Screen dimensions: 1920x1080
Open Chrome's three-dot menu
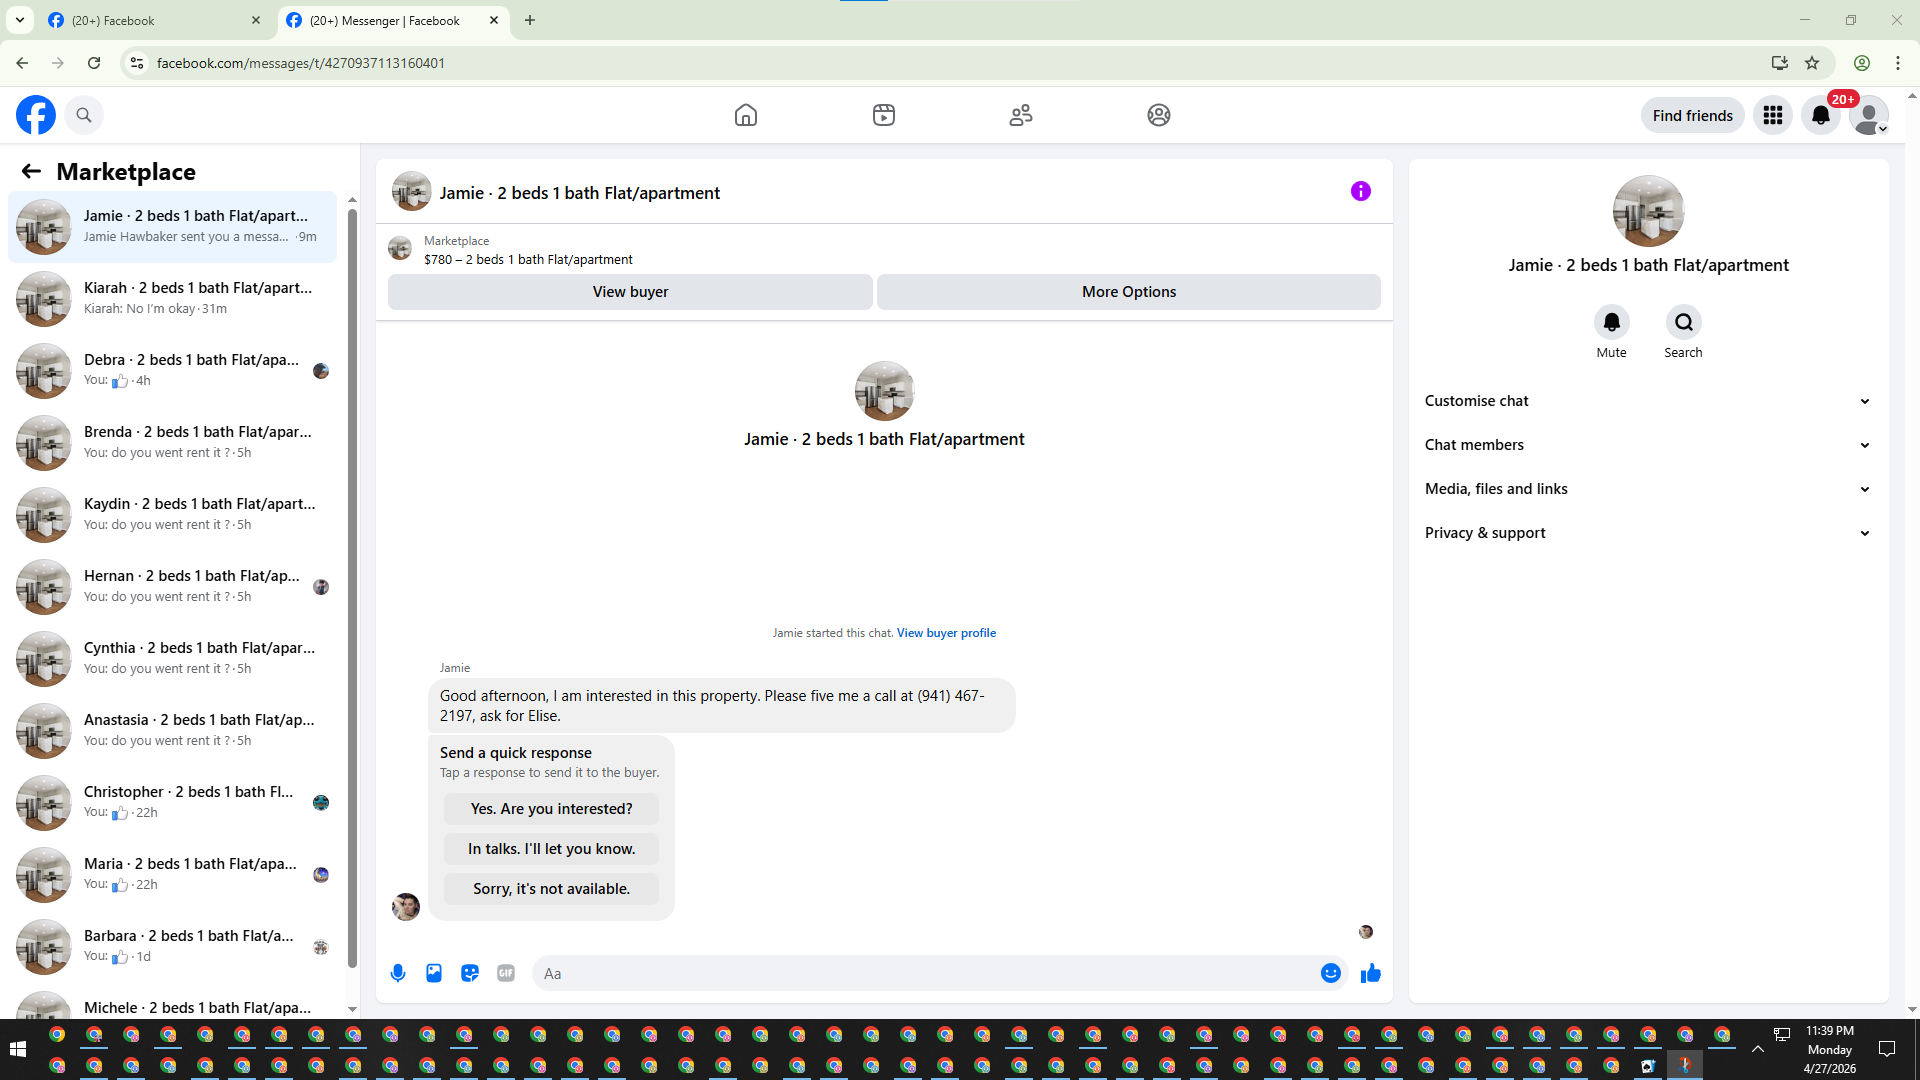[x=1898, y=63]
